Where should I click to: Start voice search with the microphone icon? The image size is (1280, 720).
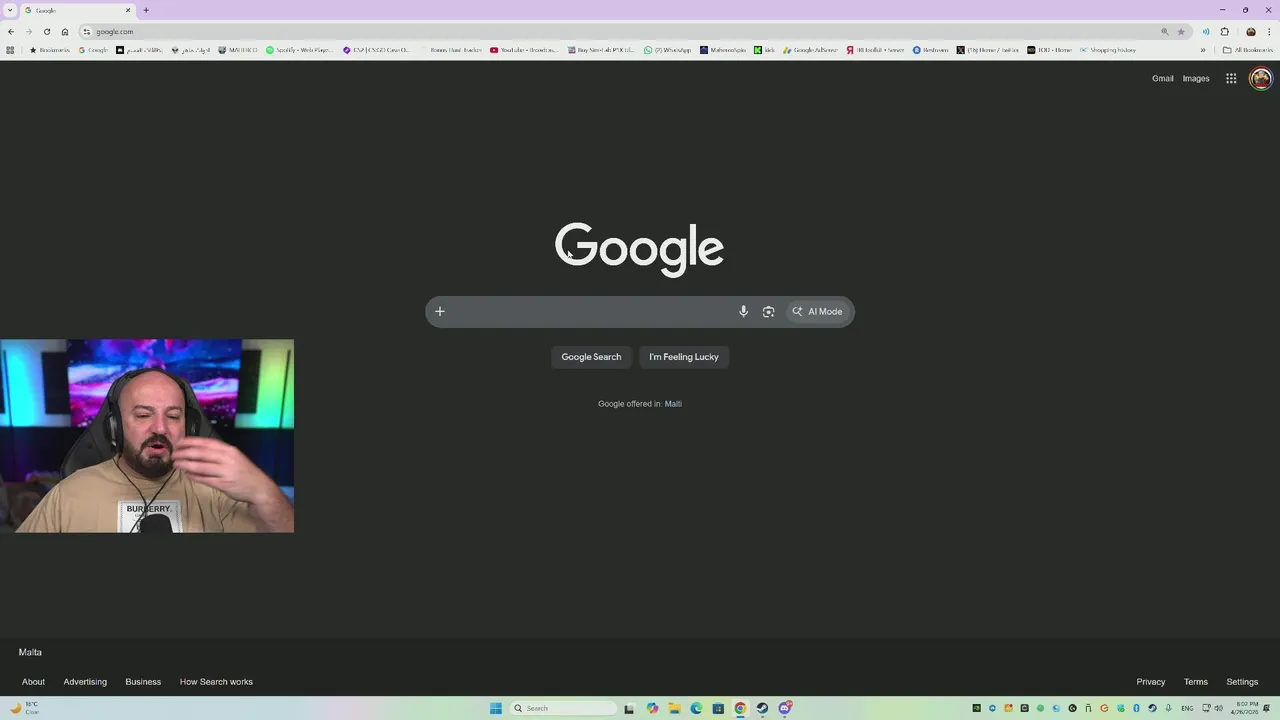point(743,311)
